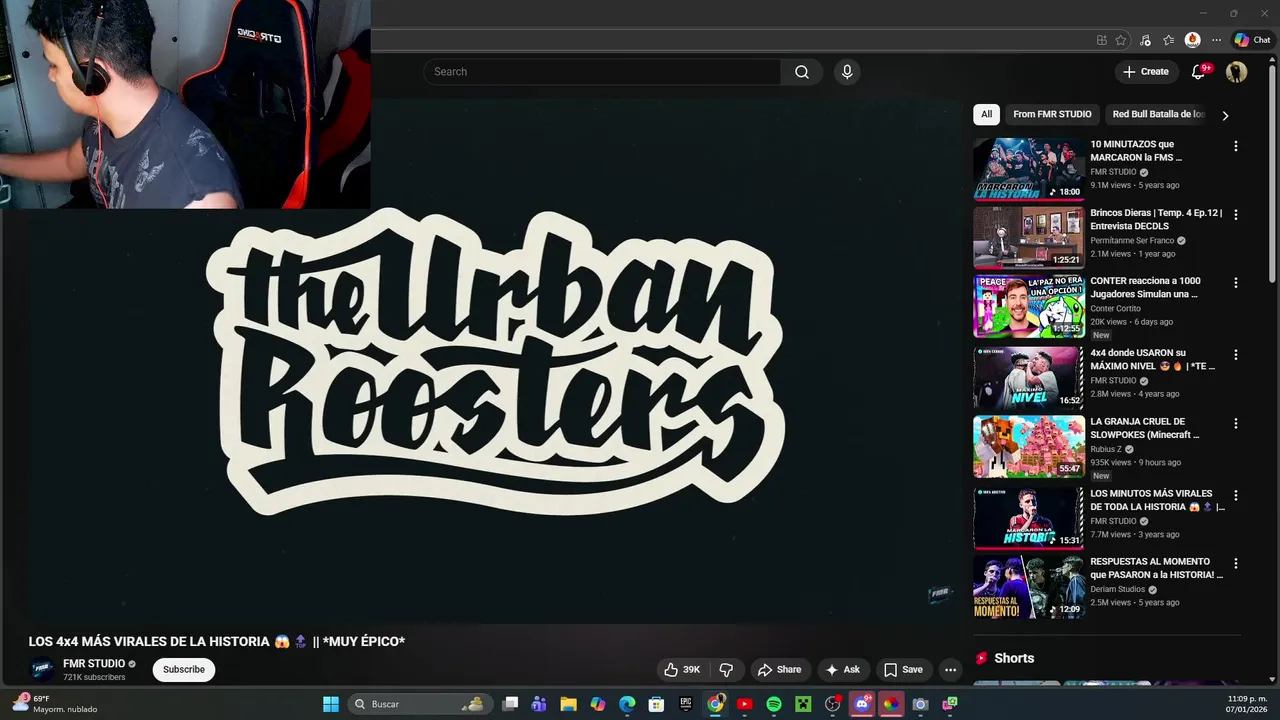1280x720 pixels.
Task: Click the YouTube search magnifier button
Action: [x=802, y=72]
